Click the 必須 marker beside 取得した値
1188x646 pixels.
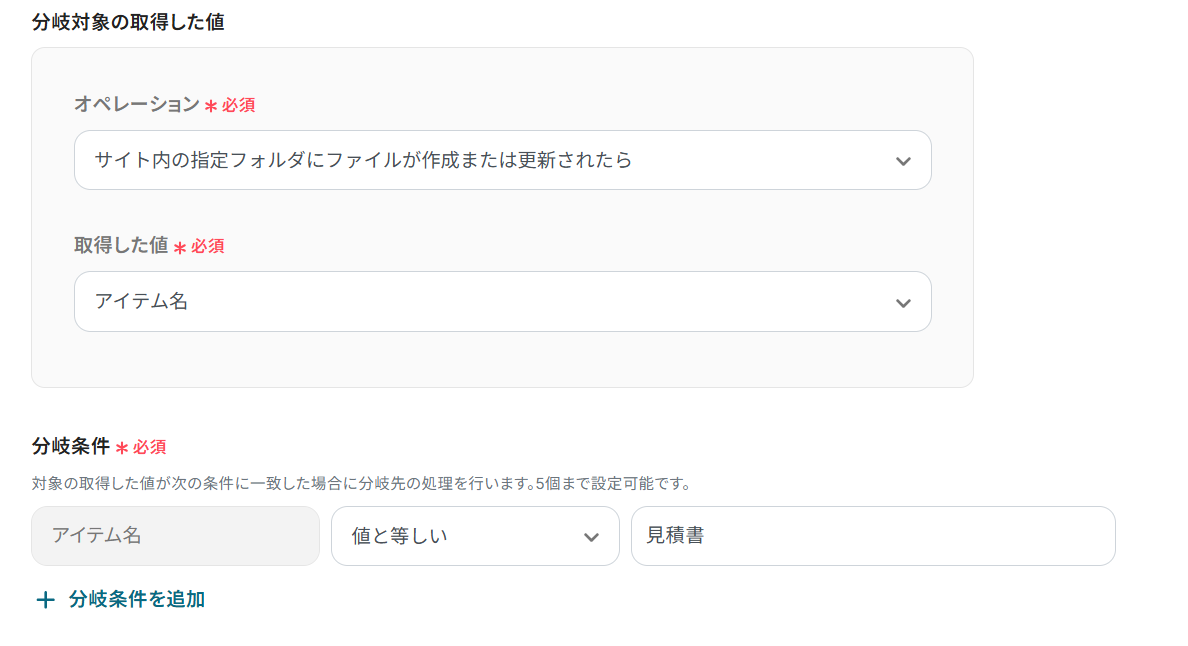pyautogui.click(x=205, y=246)
